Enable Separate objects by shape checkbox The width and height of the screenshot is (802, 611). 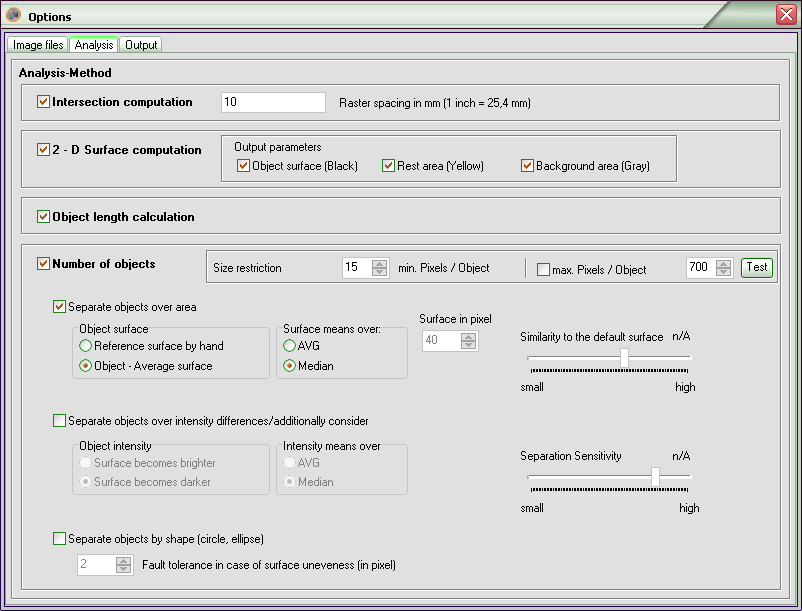59,539
